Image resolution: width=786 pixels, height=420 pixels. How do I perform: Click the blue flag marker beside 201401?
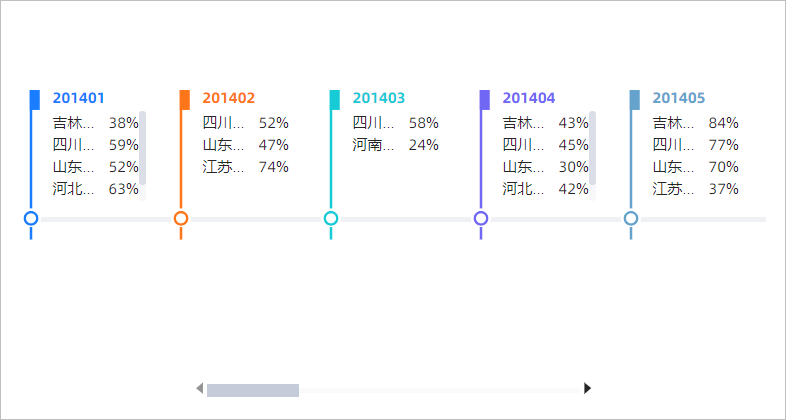point(35,99)
